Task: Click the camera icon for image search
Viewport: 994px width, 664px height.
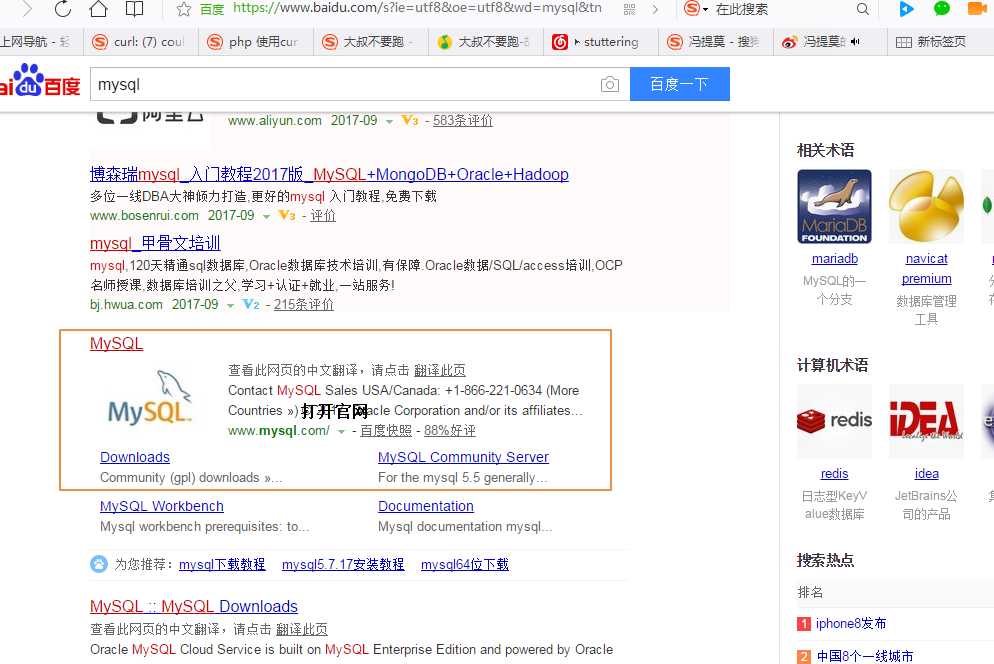Action: click(610, 85)
